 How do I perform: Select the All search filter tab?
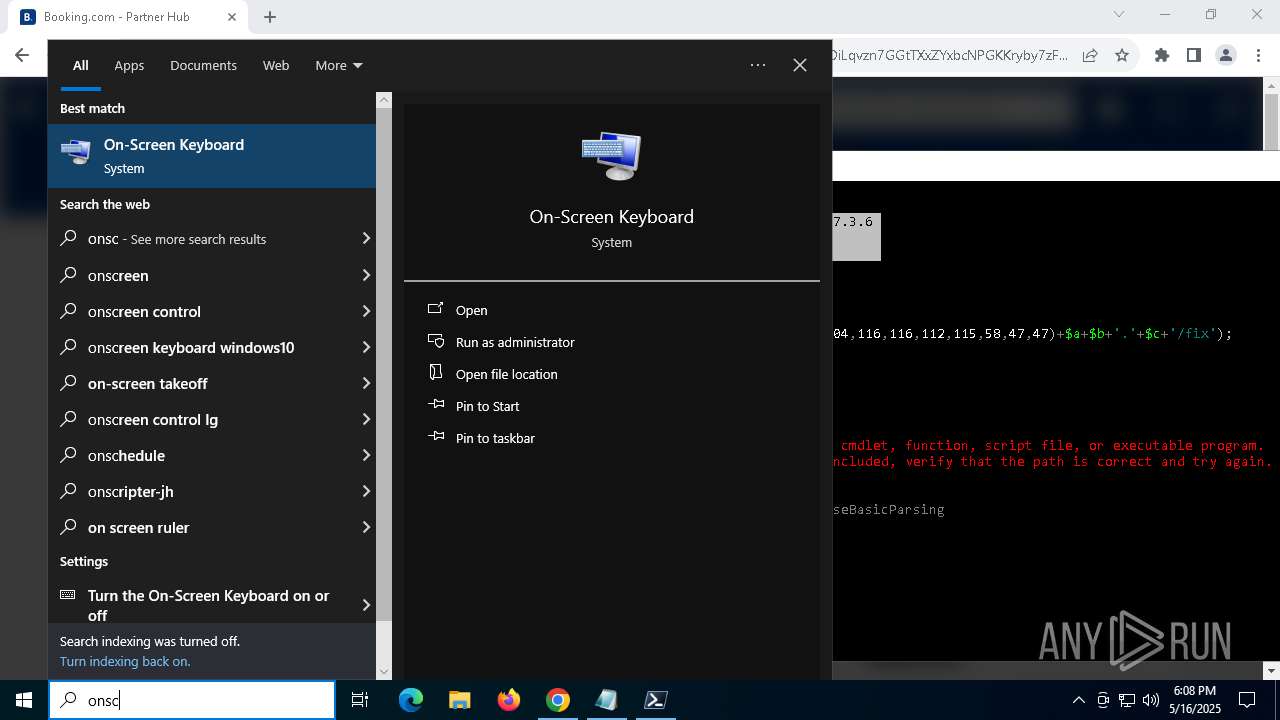pyautogui.click(x=81, y=65)
